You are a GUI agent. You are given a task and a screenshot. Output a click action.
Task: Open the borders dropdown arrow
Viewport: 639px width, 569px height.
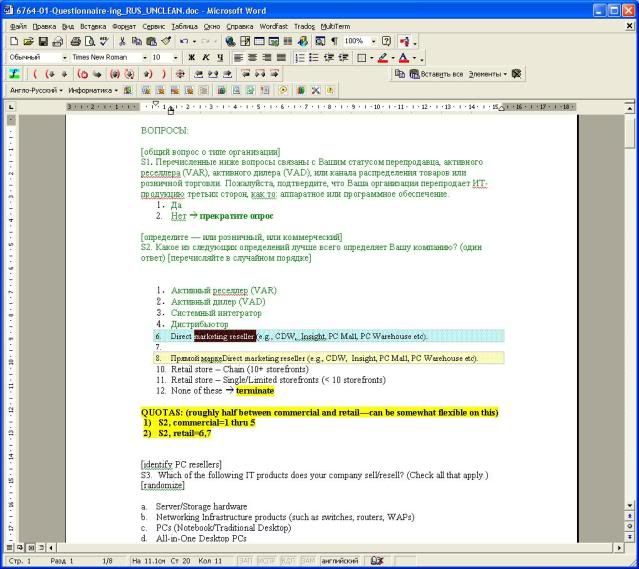372,58
